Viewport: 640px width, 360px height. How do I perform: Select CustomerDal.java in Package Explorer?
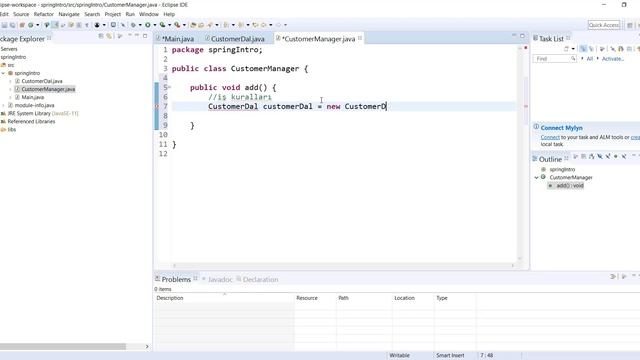[42, 81]
